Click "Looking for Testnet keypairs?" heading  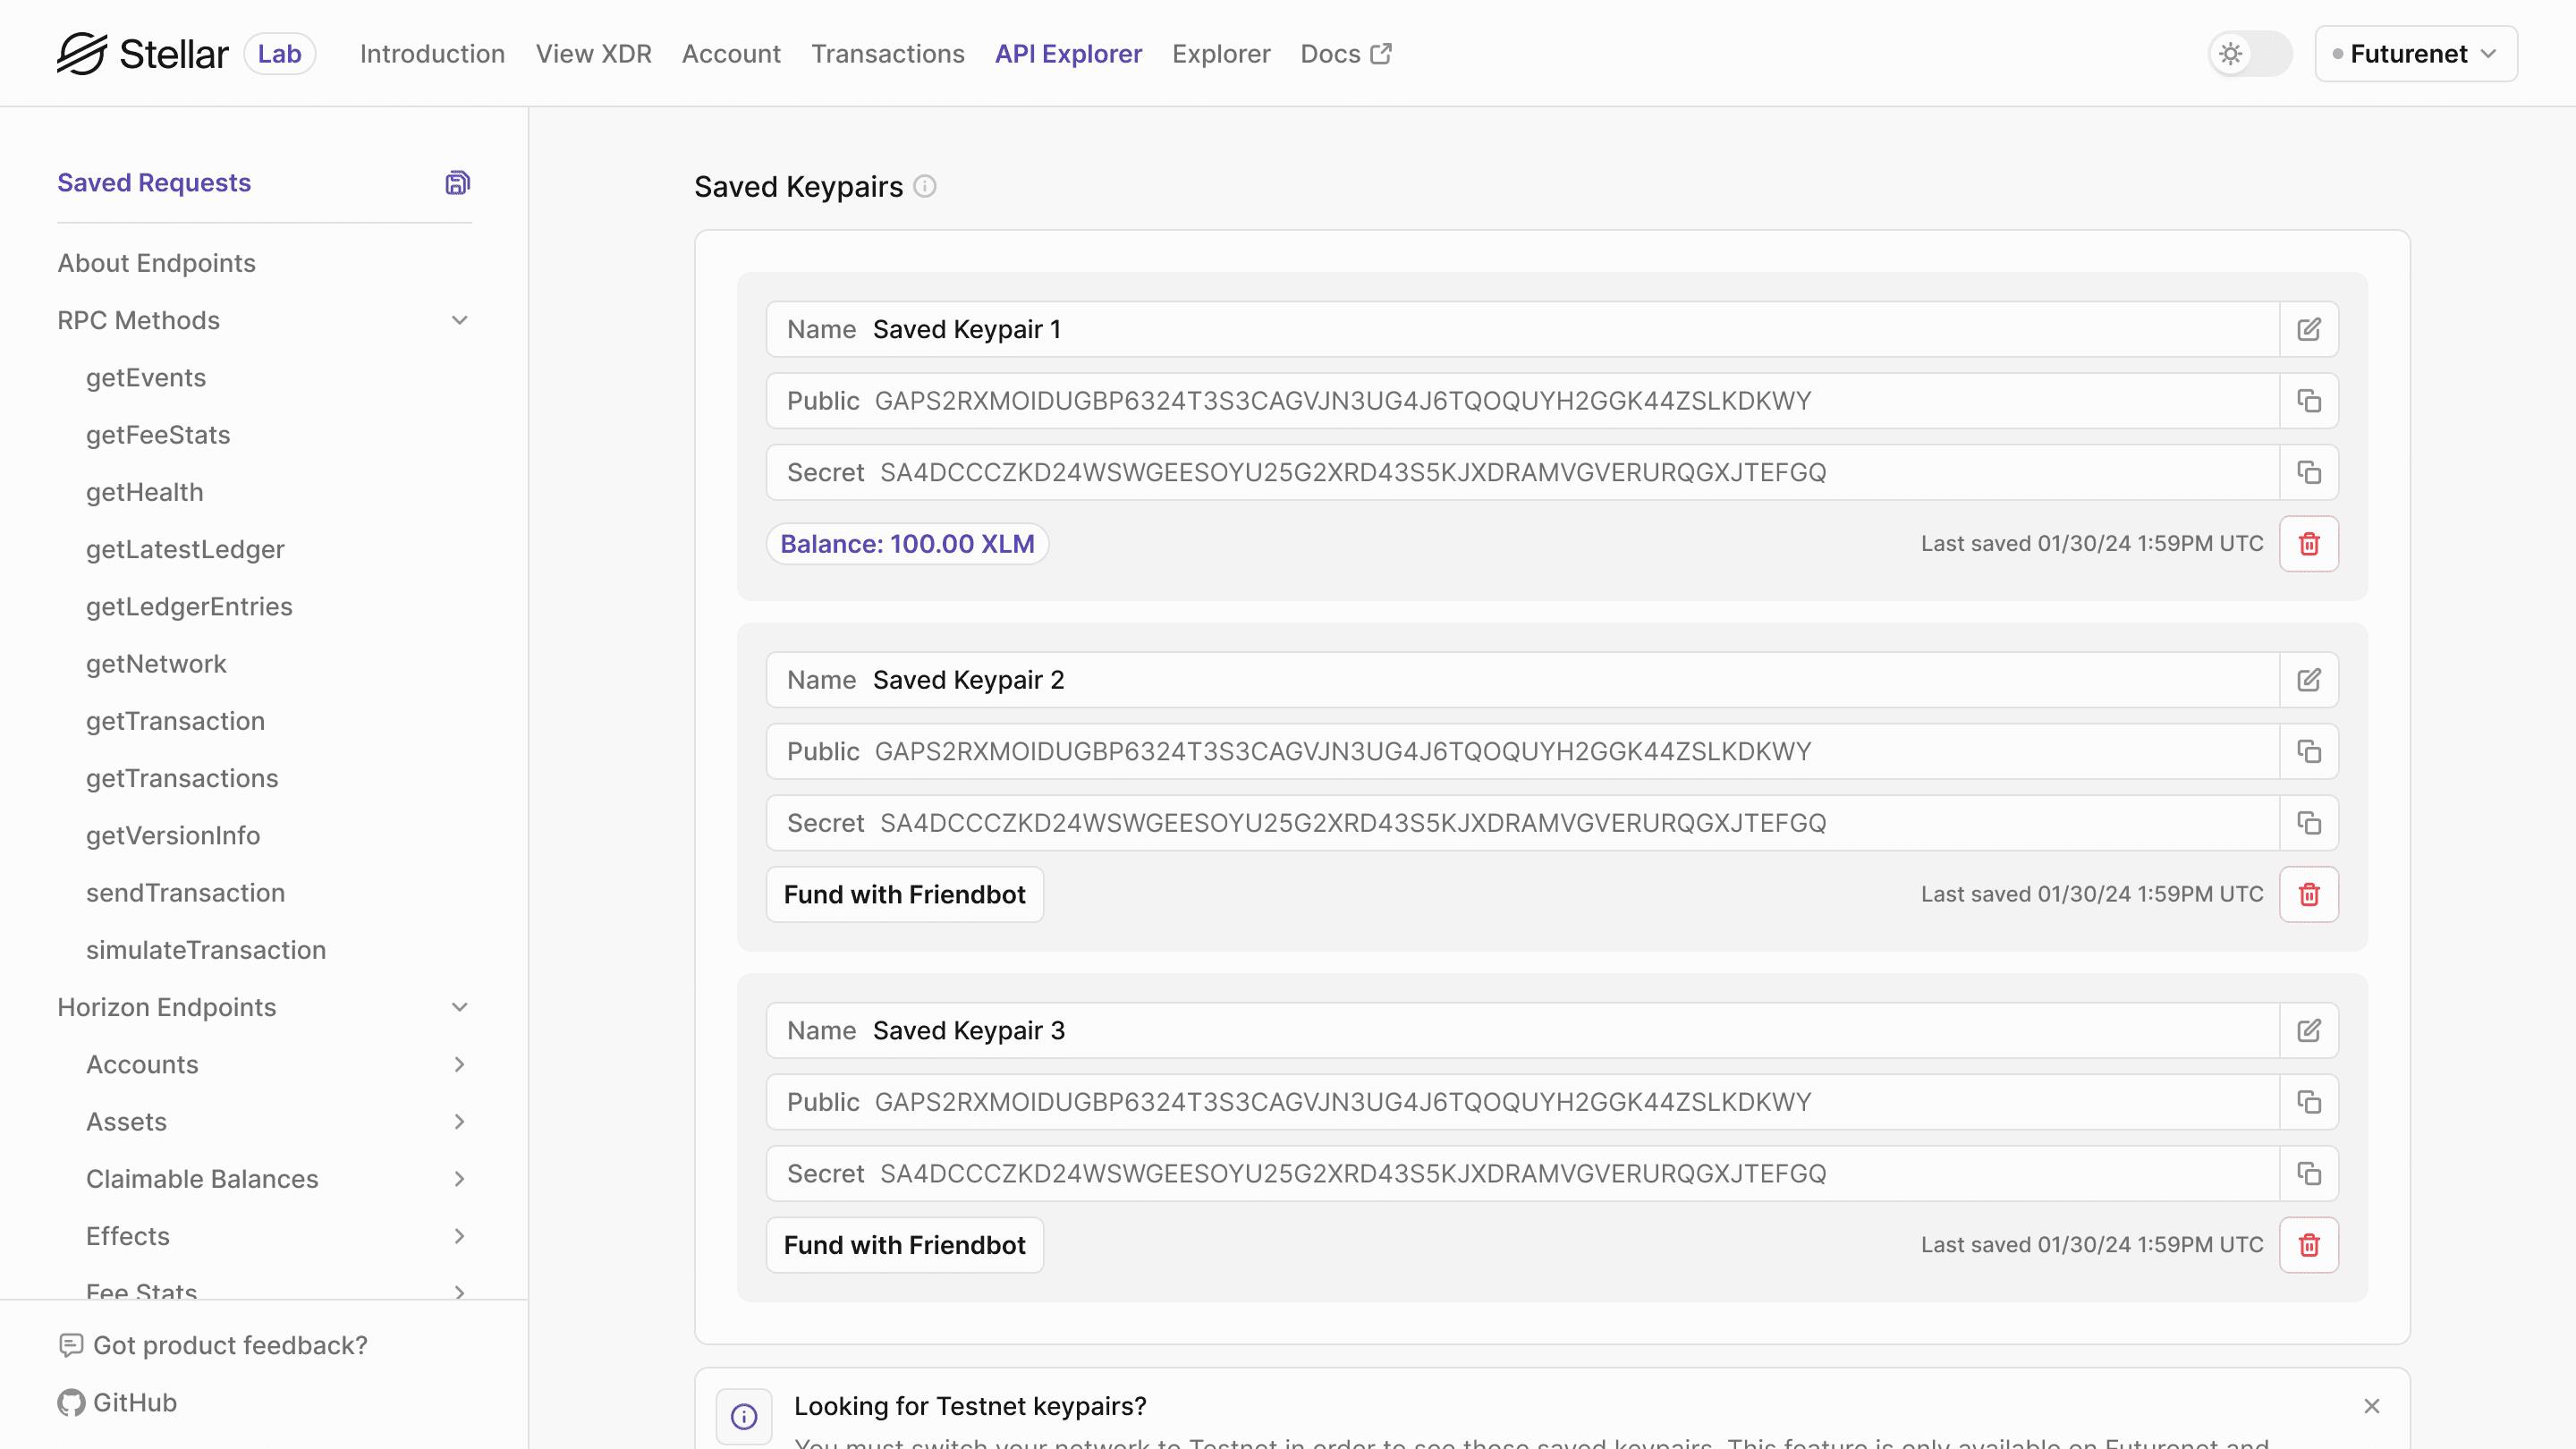click(970, 1406)
